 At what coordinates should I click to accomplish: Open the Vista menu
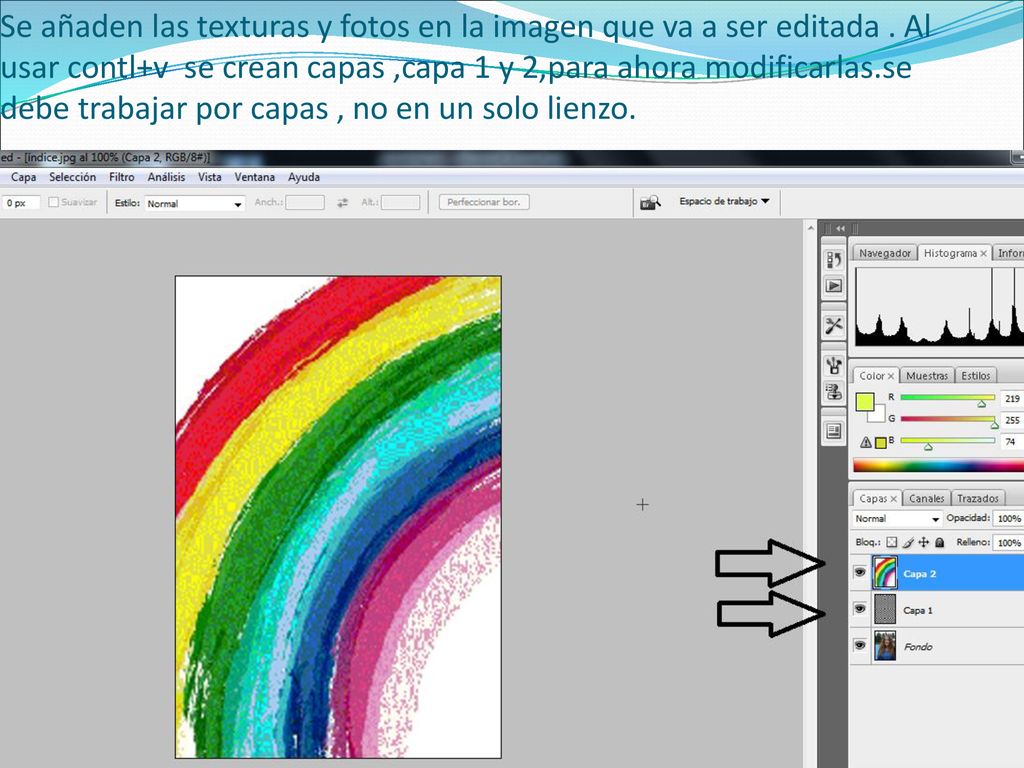click(210, 177)
